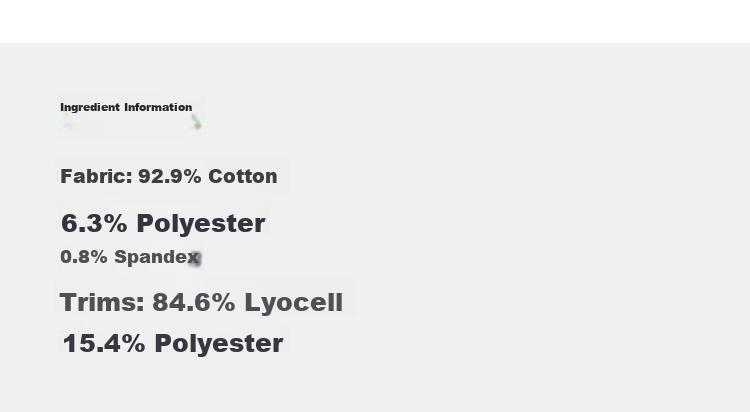This screenshot has height=412, width=750.
Task: Click the small dark mark below Information
Action: 197,122
